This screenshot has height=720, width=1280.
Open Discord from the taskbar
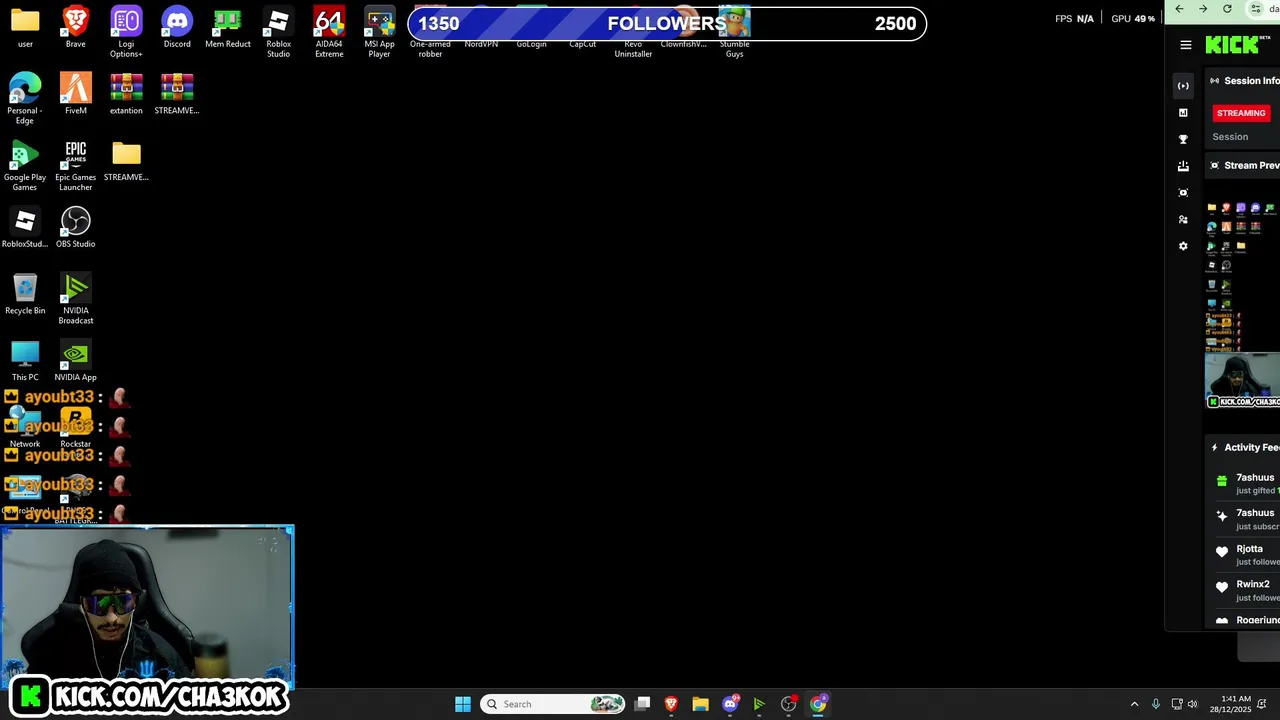click(730, 704)
